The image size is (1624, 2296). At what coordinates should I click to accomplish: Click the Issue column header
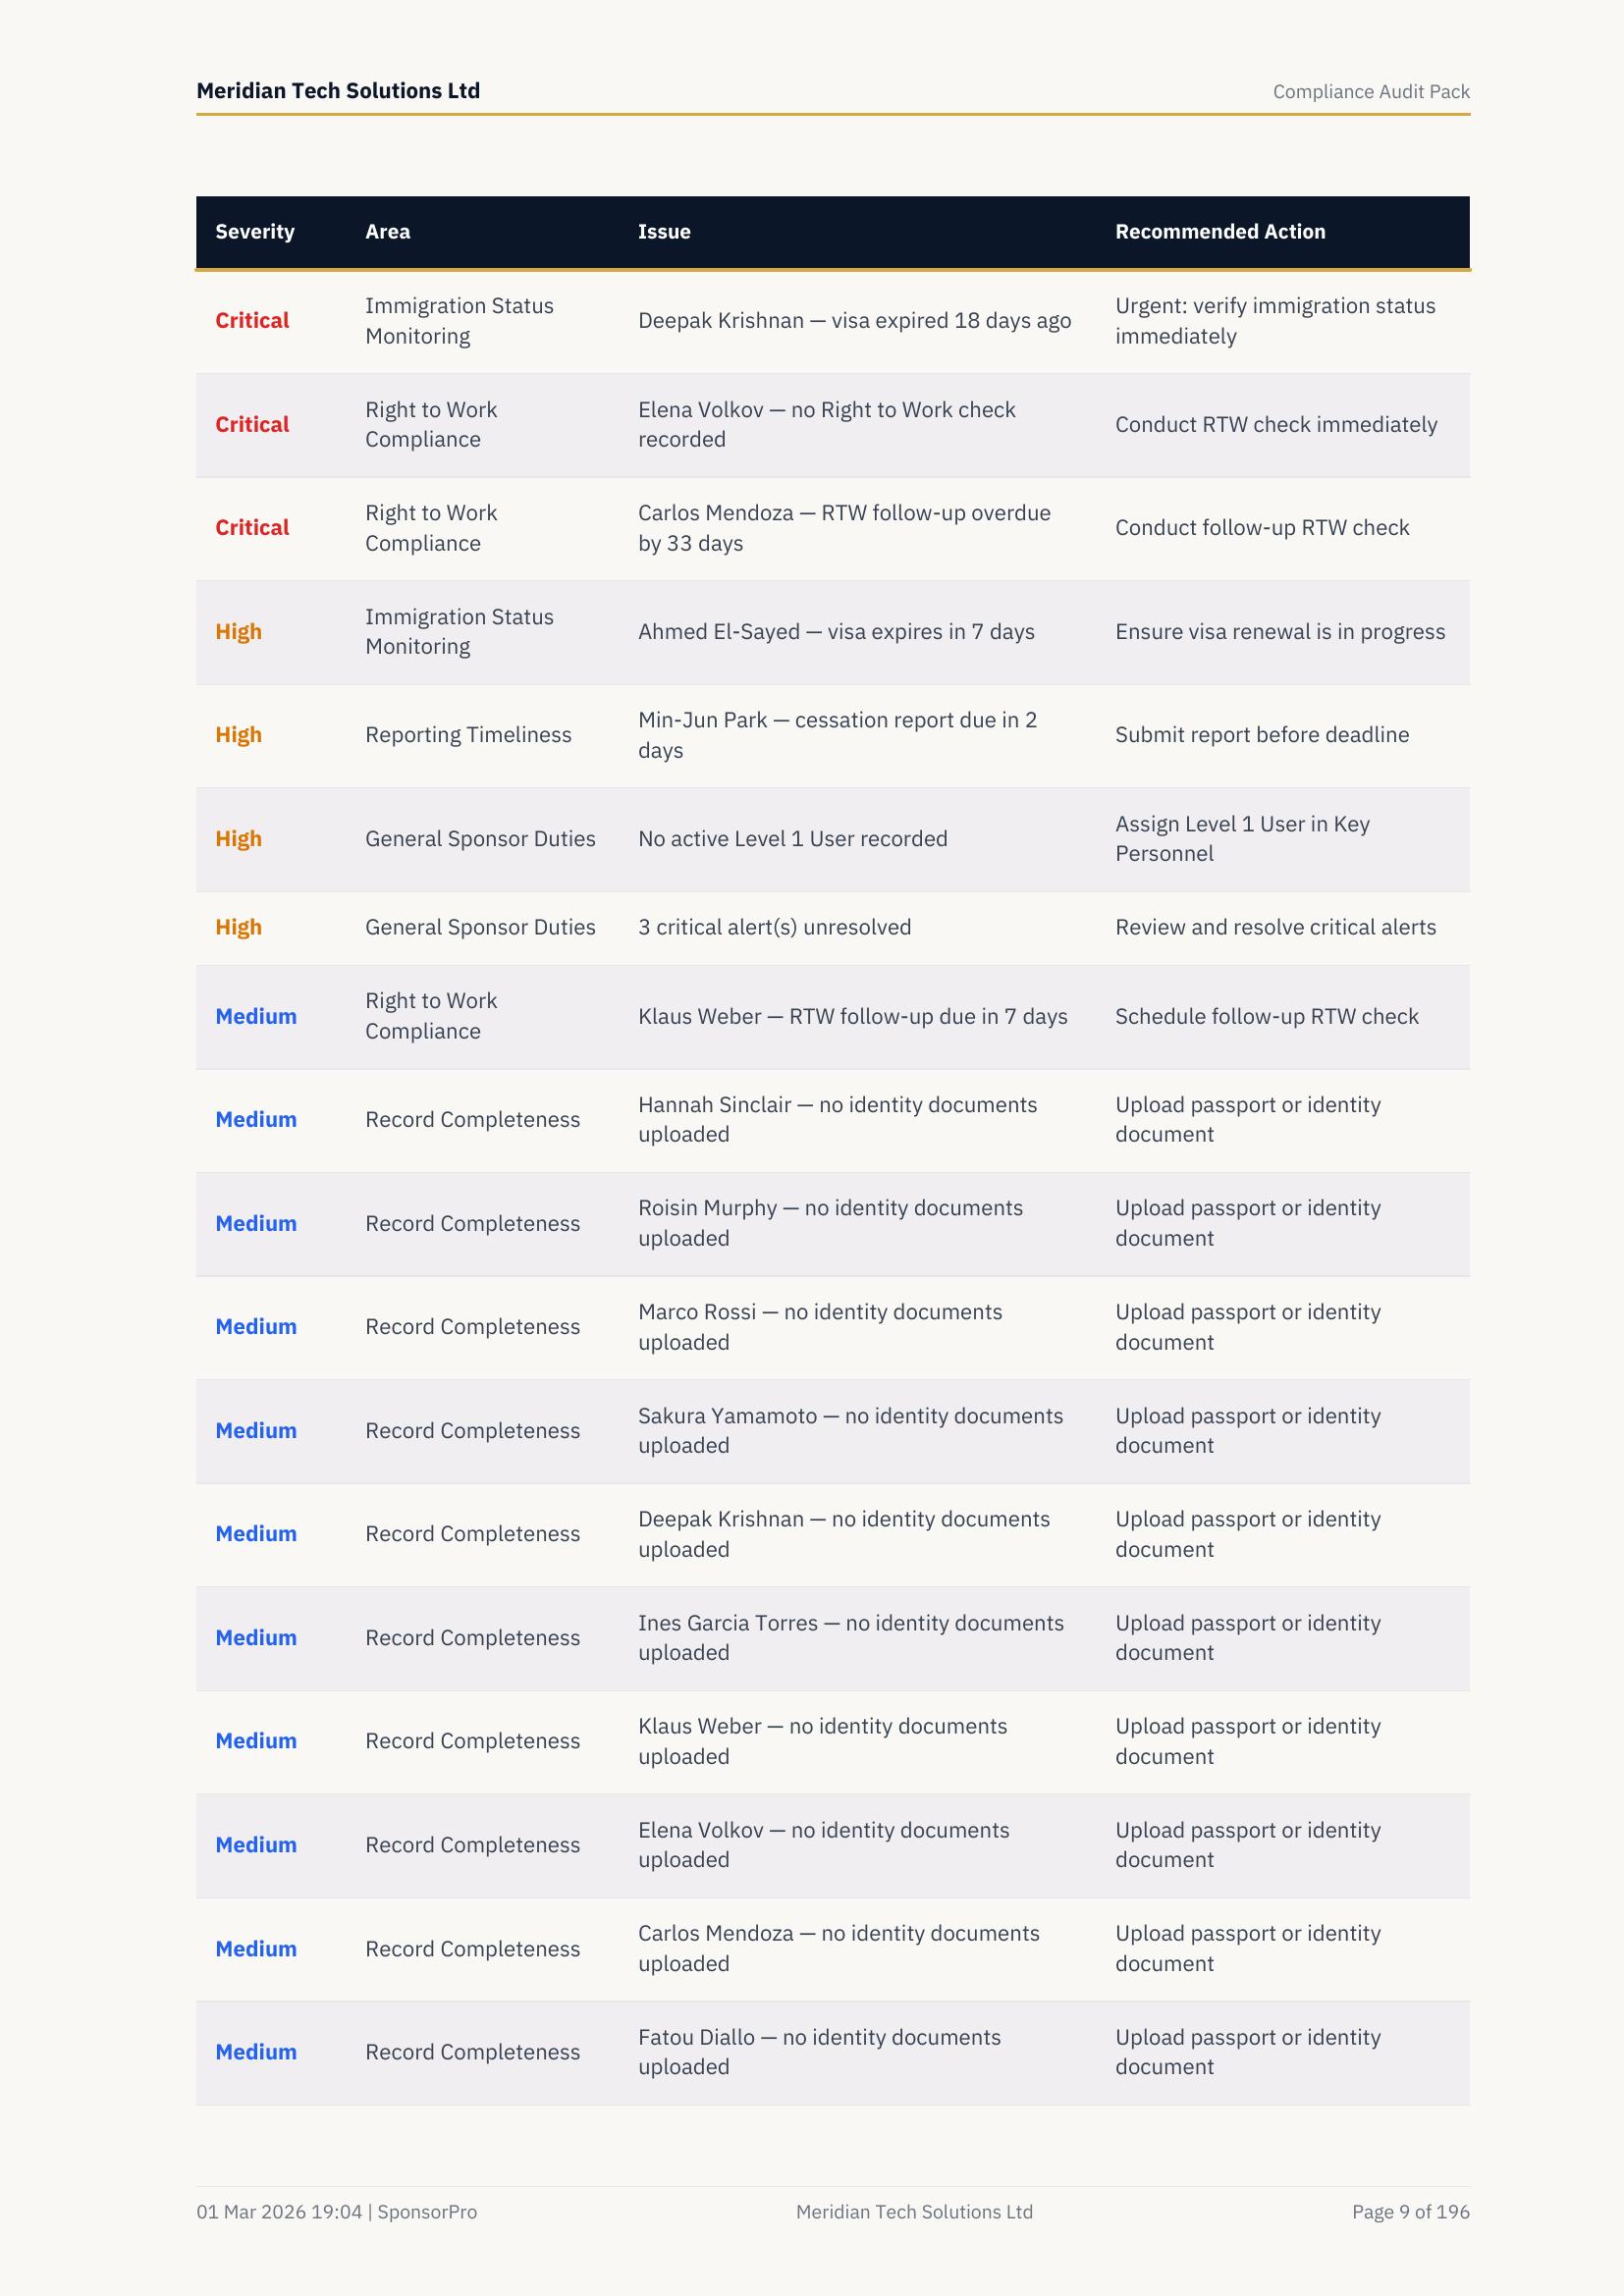664,232
